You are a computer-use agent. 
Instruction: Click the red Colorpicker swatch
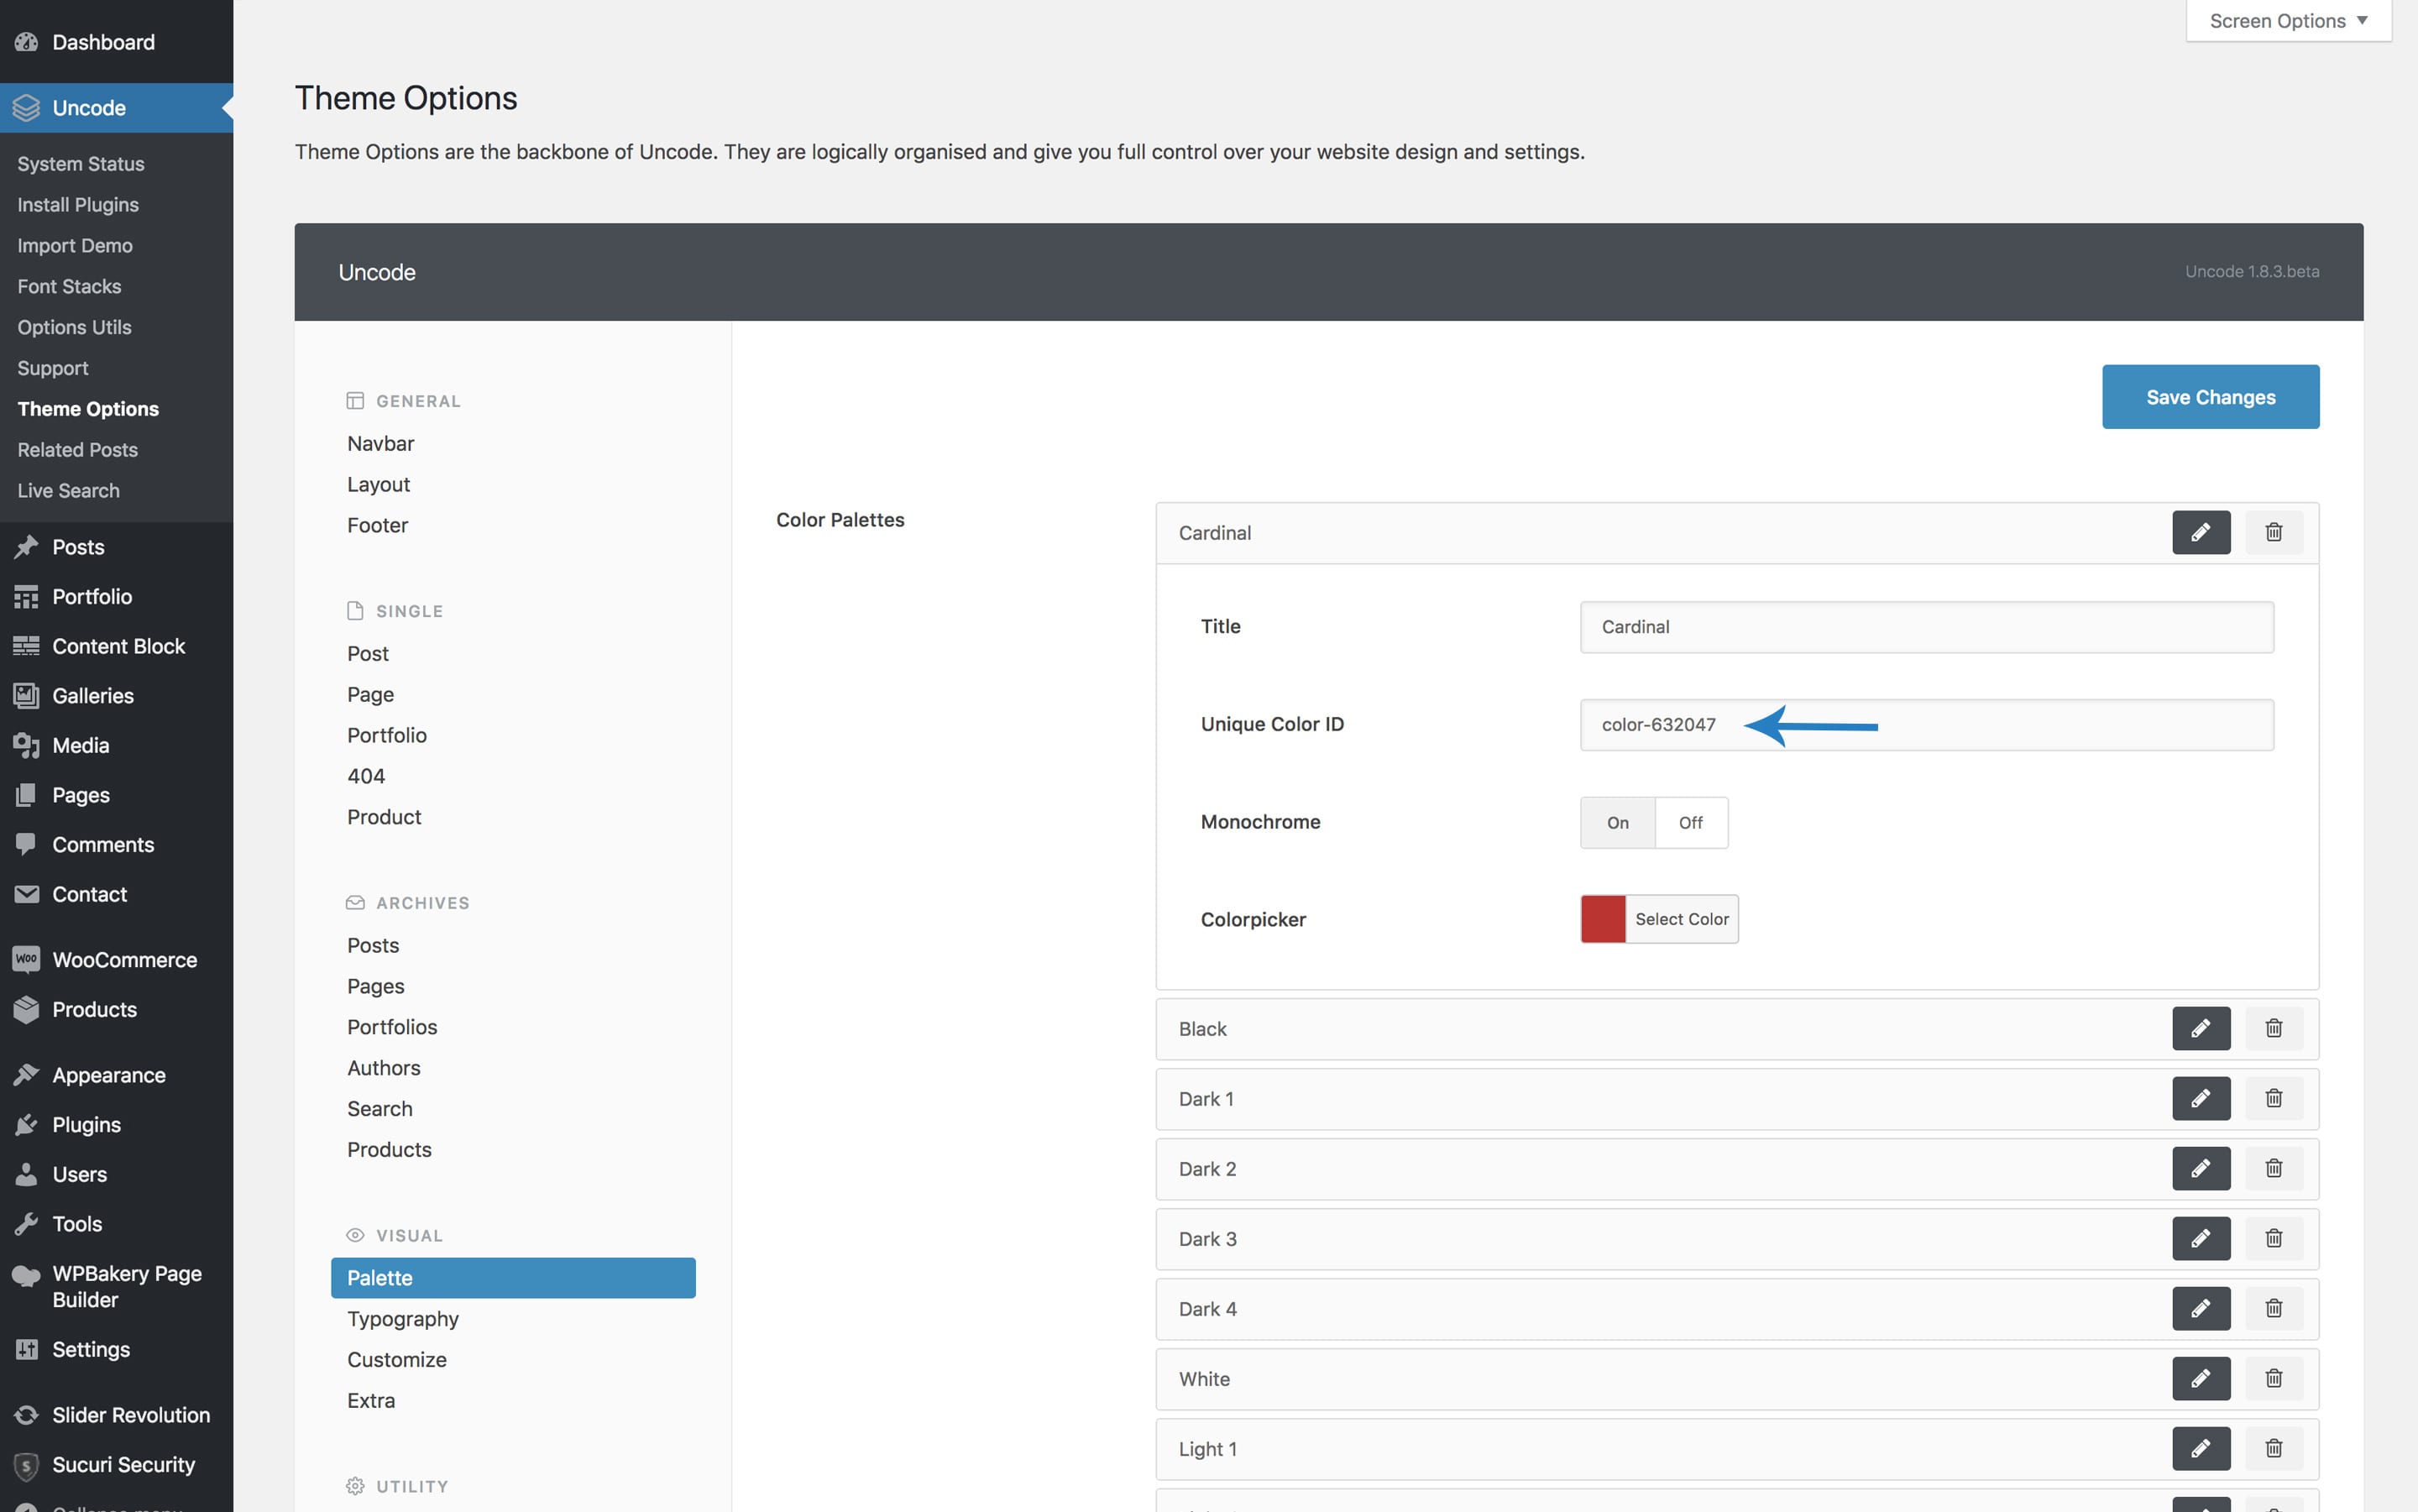tap(1603, 919)
